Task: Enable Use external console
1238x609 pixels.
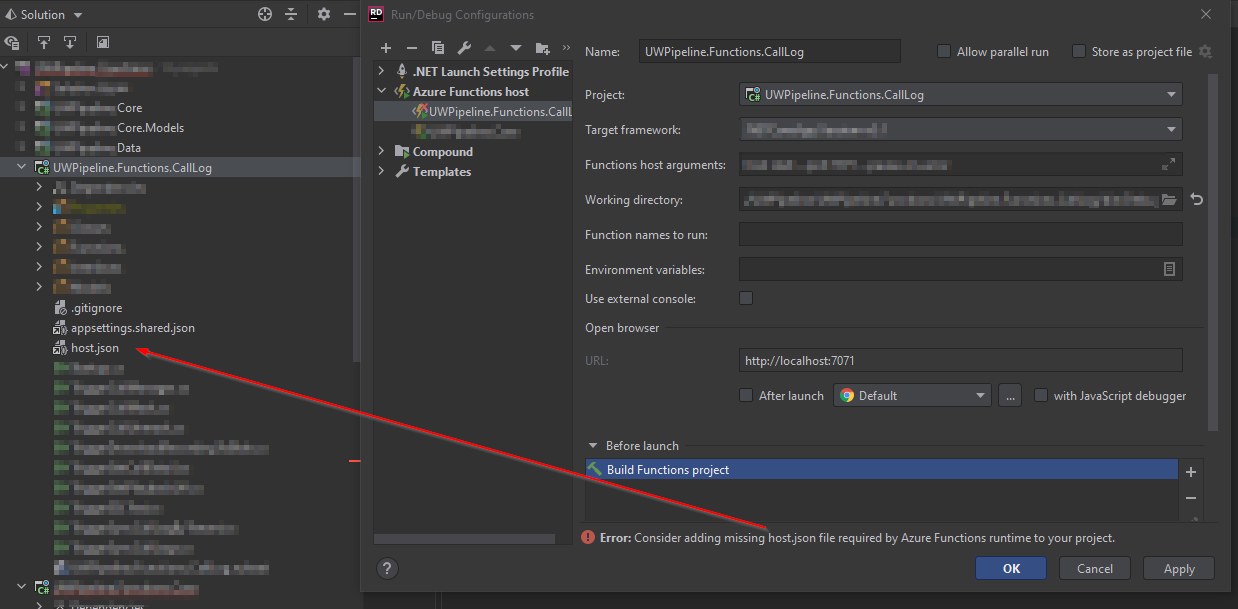Action: click(x=745, y=298)
